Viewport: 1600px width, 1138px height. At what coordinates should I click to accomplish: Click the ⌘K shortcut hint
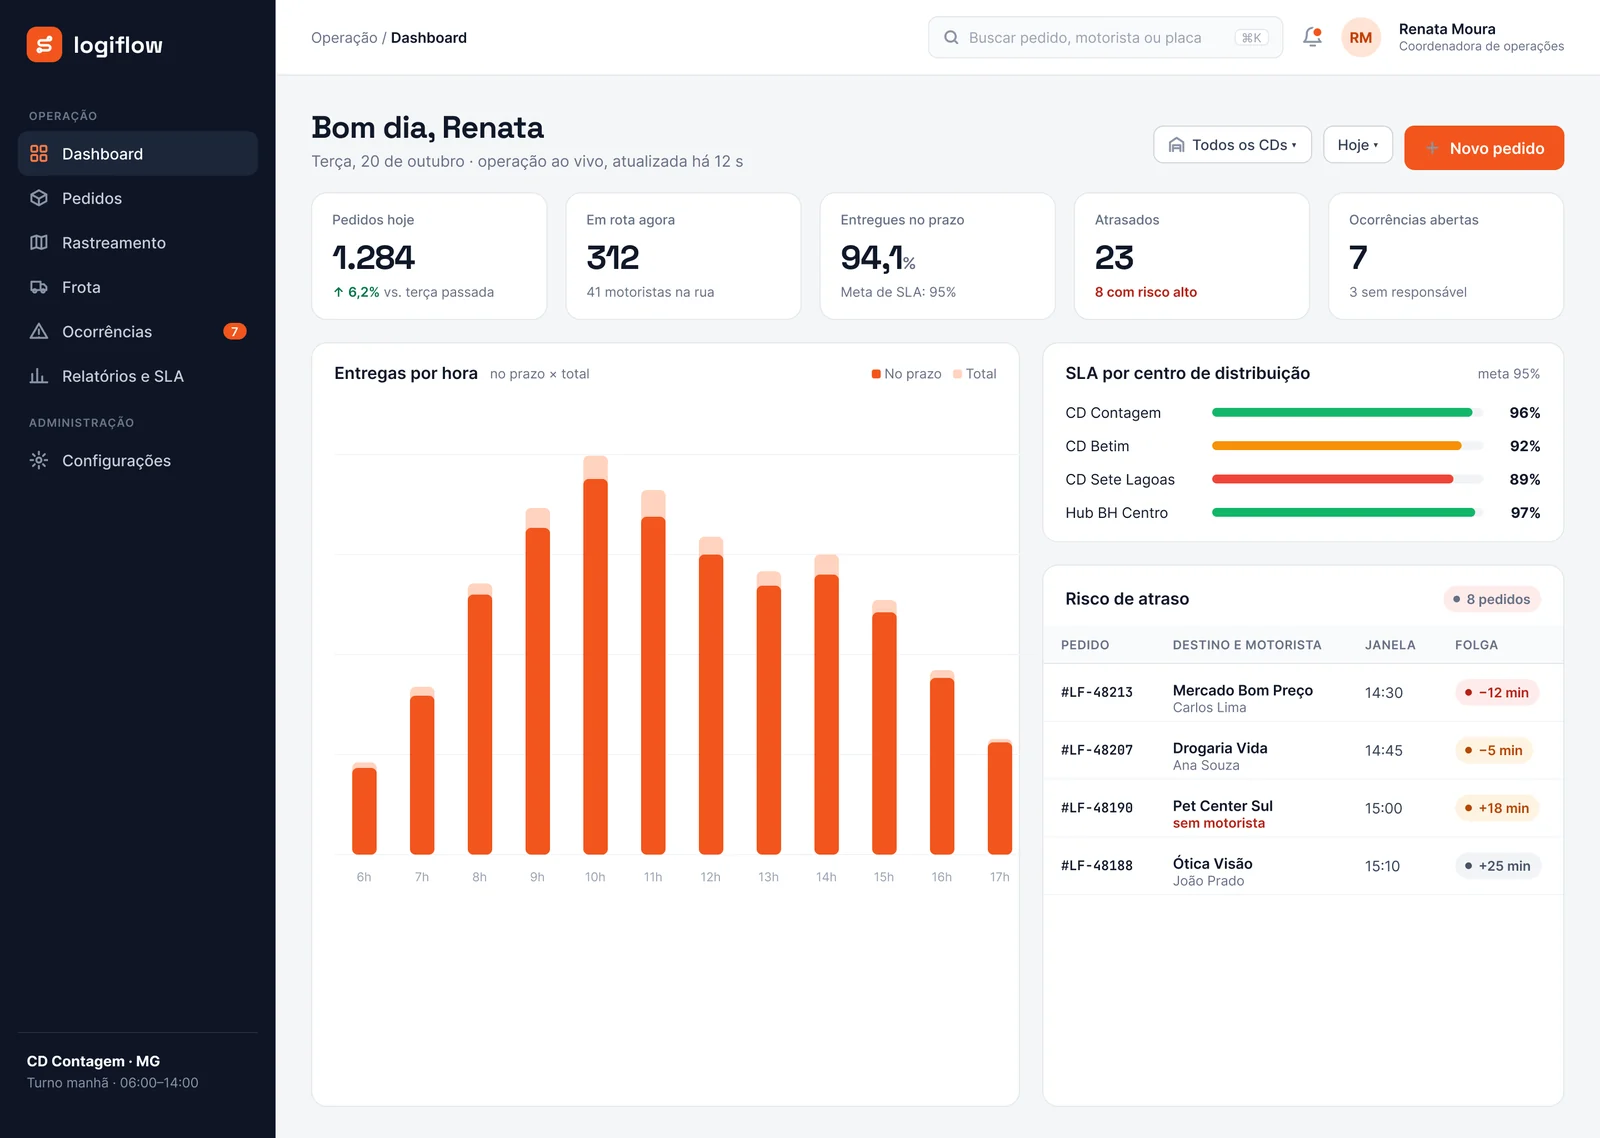(1251, 37)
